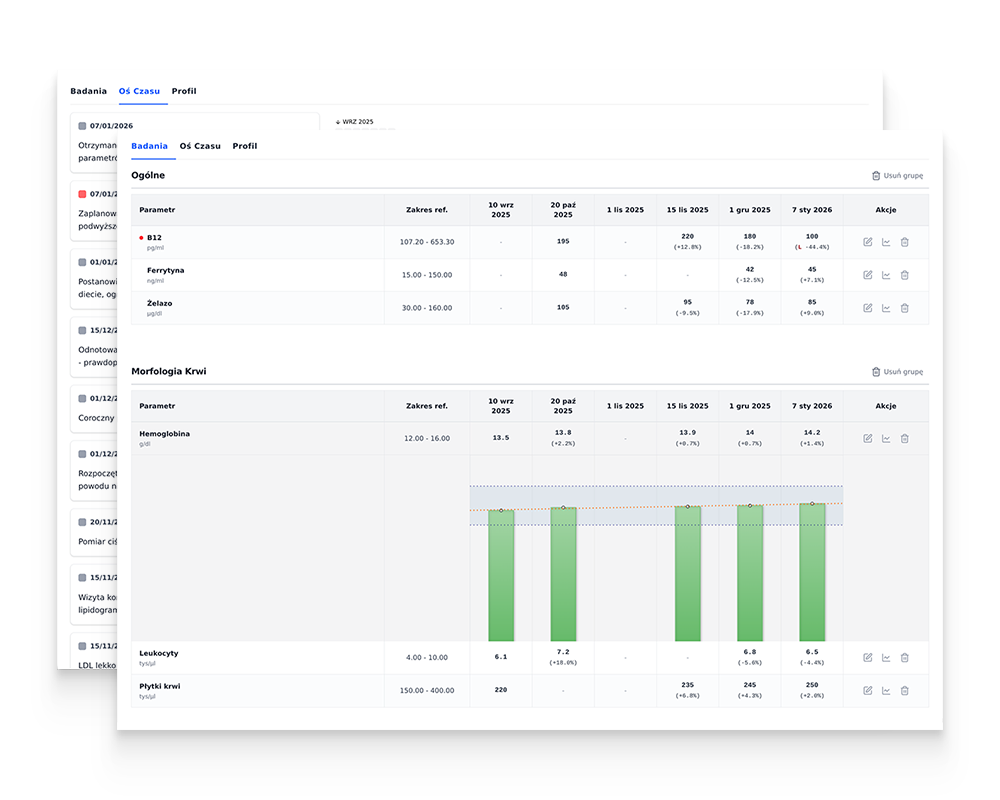
Task: Open the chart icon for Żelazo
Action: tap(886, 308)
